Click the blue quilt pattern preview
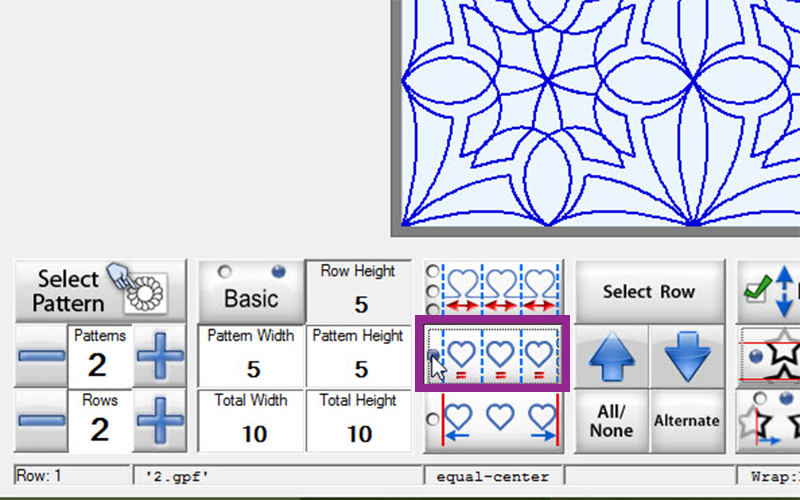Image resolution: width=800 pixels, height=500 pixels. [601, 113]
